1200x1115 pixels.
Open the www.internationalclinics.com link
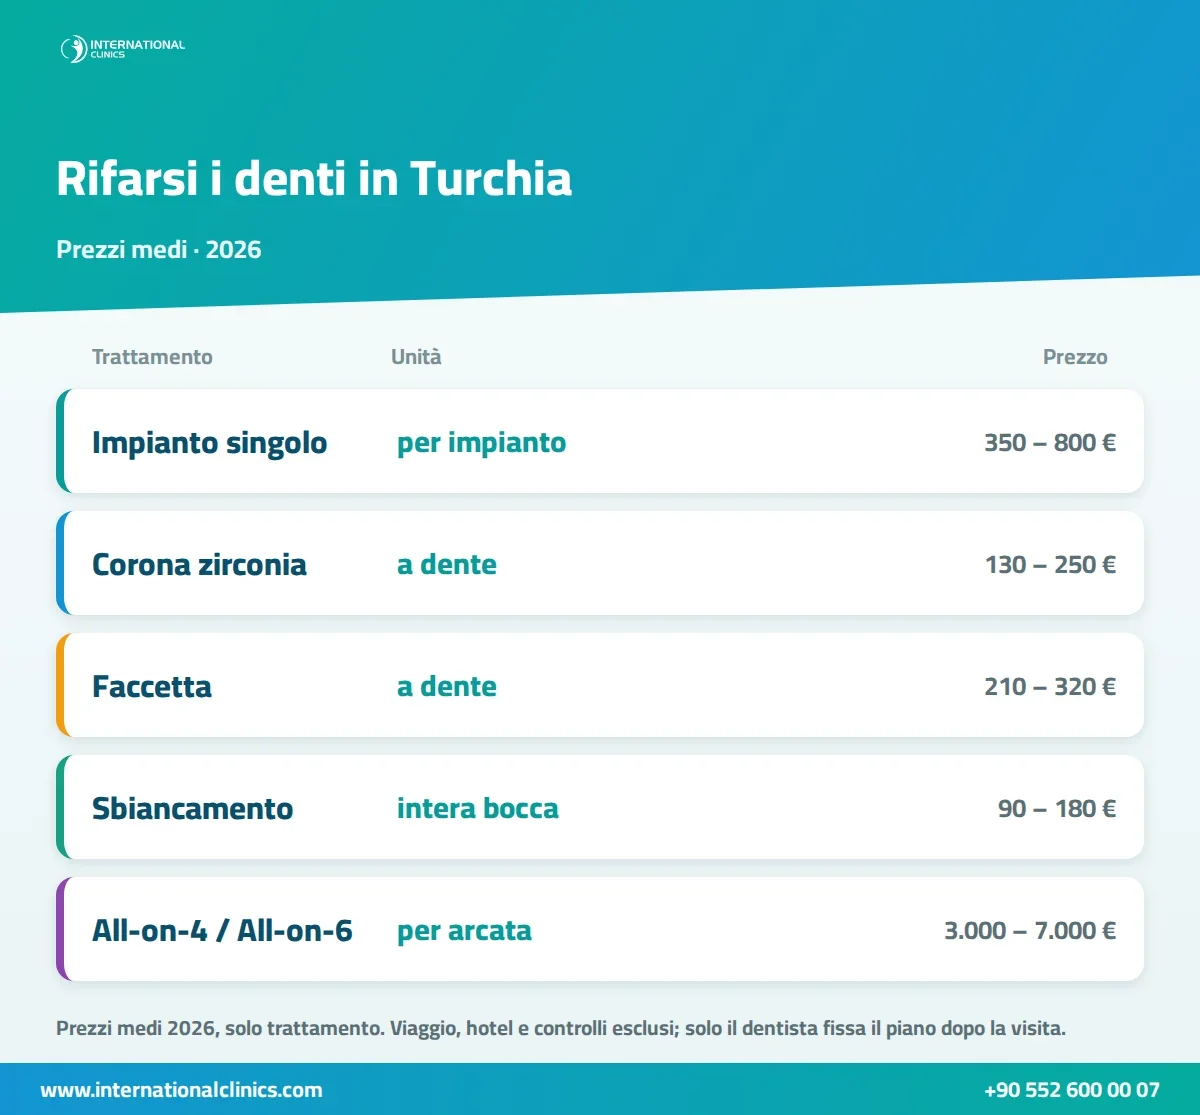181,1090
